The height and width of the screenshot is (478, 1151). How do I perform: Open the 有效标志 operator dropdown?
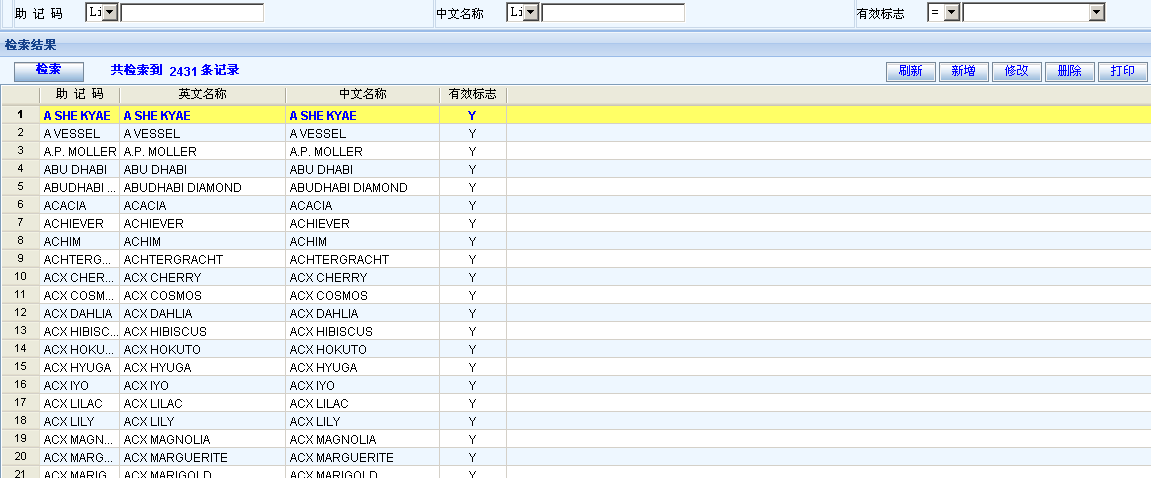tap(952, 13)
